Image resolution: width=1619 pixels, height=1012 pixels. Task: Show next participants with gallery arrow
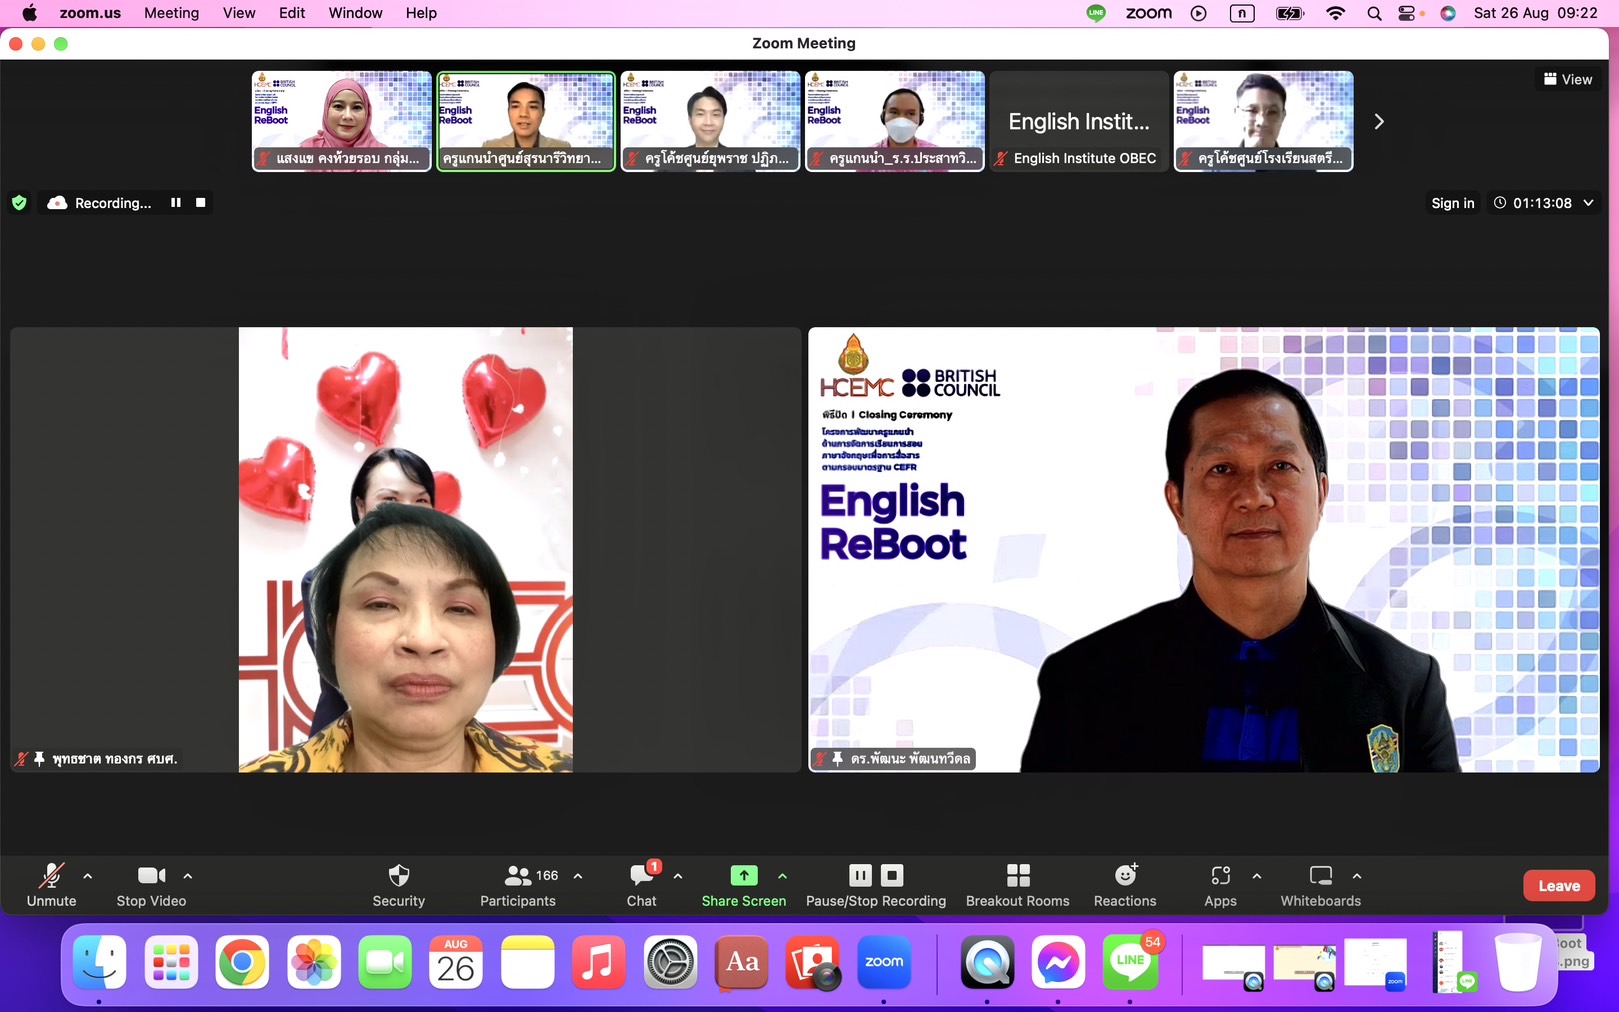coord(1379,121)
